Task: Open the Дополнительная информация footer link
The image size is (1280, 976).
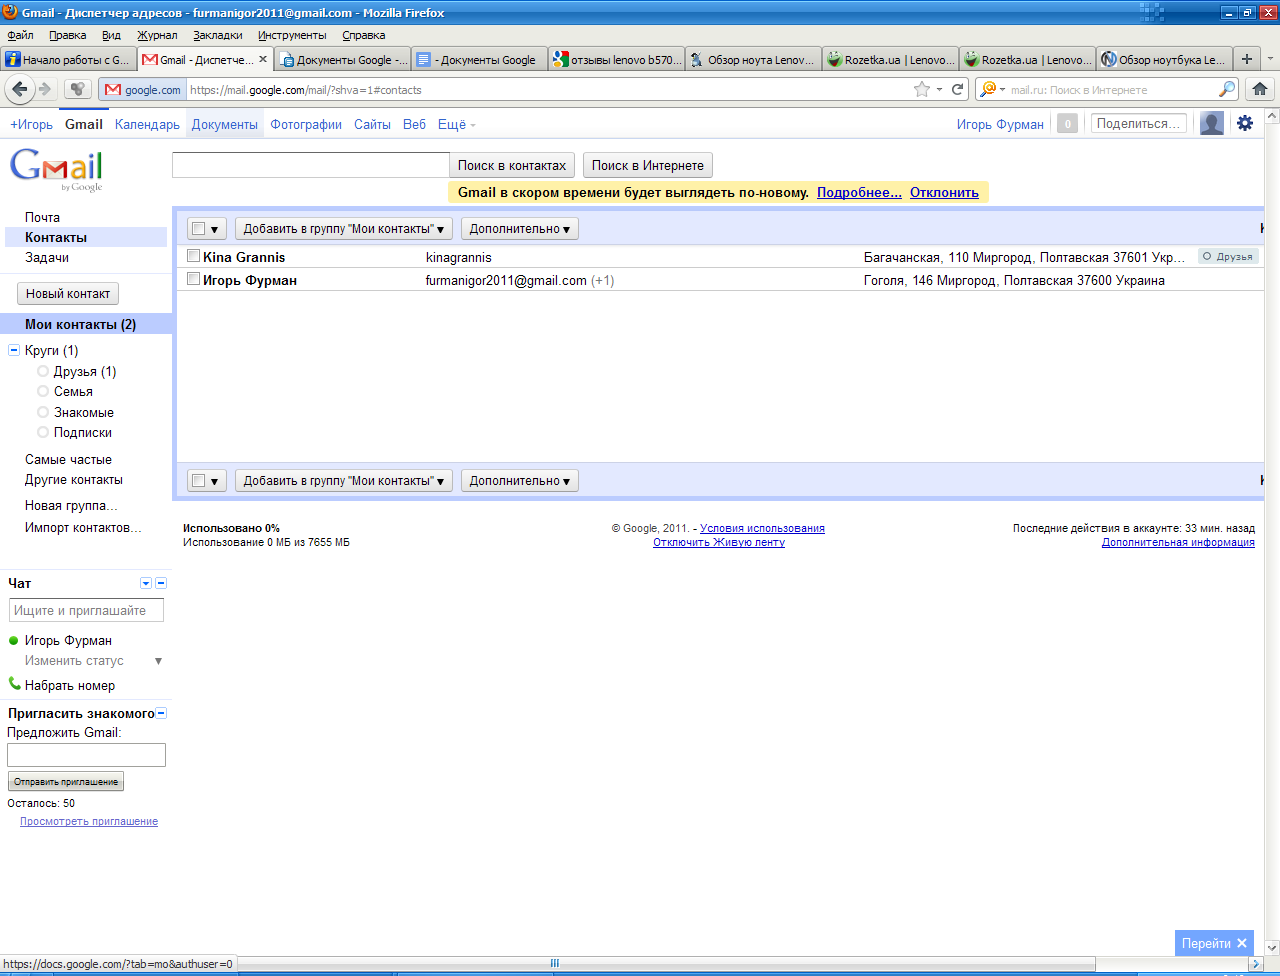Action: (x=1178, y=542)
